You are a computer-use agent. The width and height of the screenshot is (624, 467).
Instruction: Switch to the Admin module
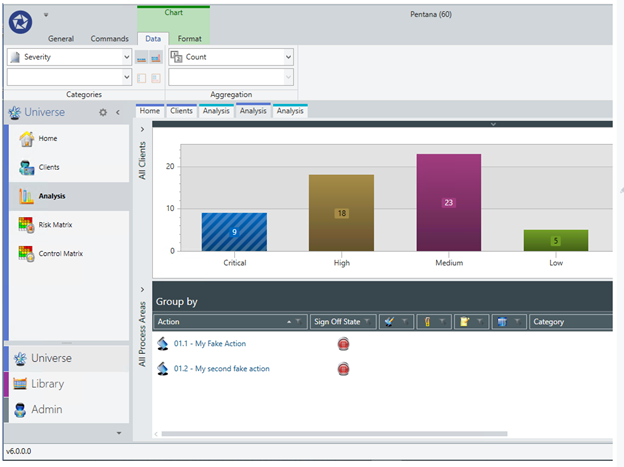(69, 409)
